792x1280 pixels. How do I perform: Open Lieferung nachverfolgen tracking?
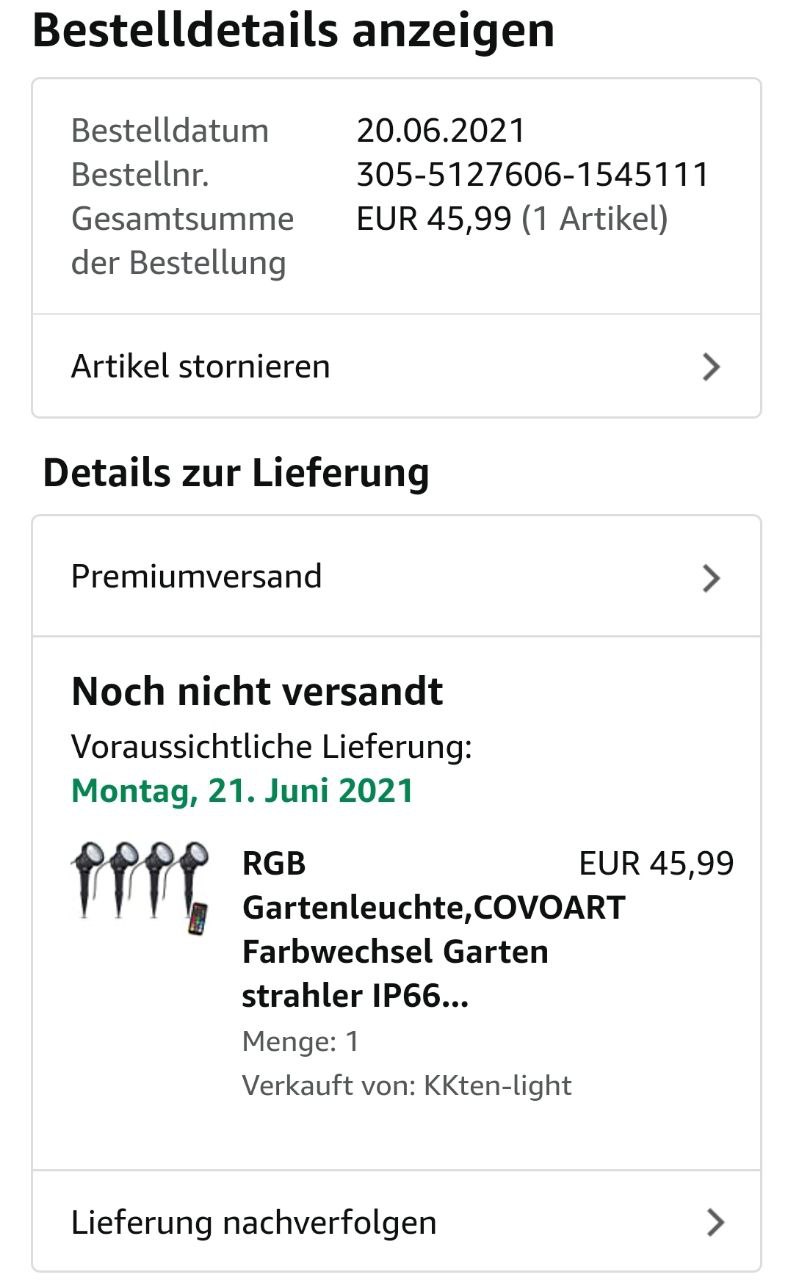pyautogui.click(x=396, y=1221)
